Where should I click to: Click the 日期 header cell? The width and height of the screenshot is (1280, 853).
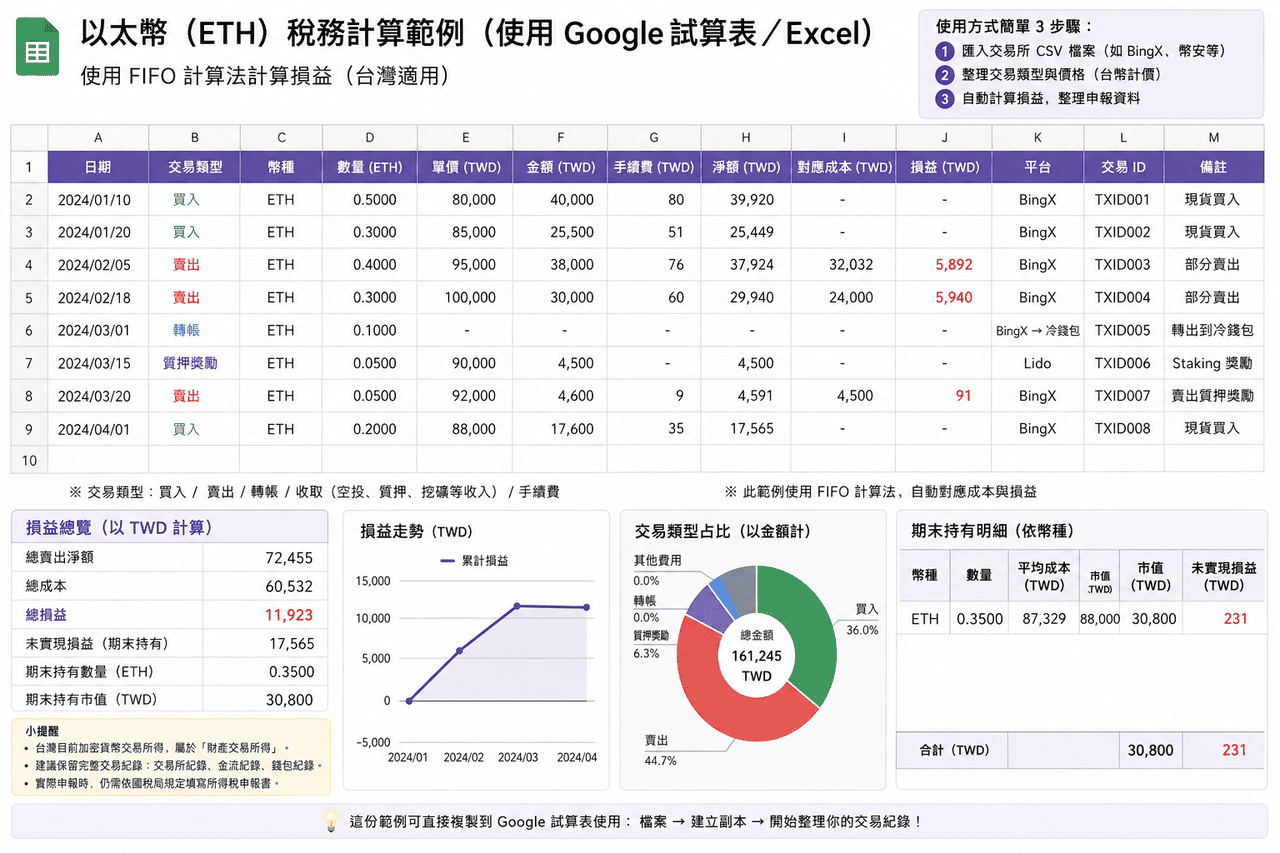(x=98, y=167)
